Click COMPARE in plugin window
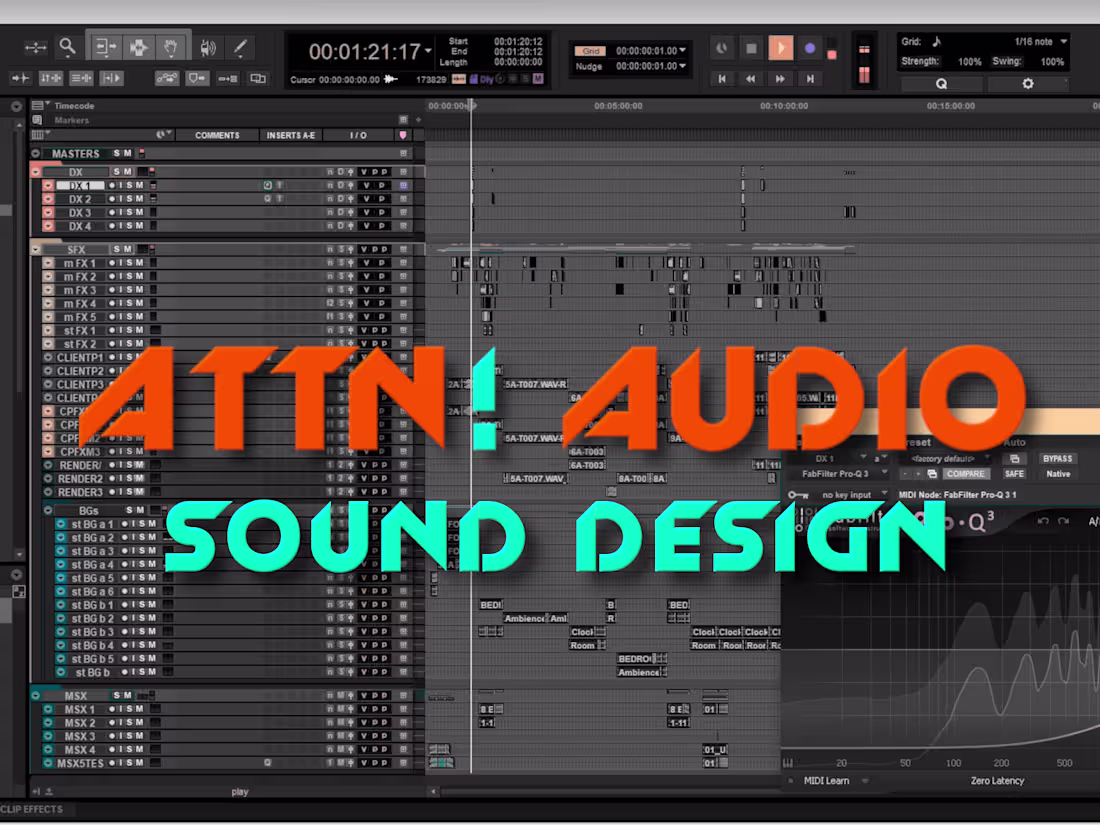Viewport: 1100px width, 825px height. (x=965, y=474)
